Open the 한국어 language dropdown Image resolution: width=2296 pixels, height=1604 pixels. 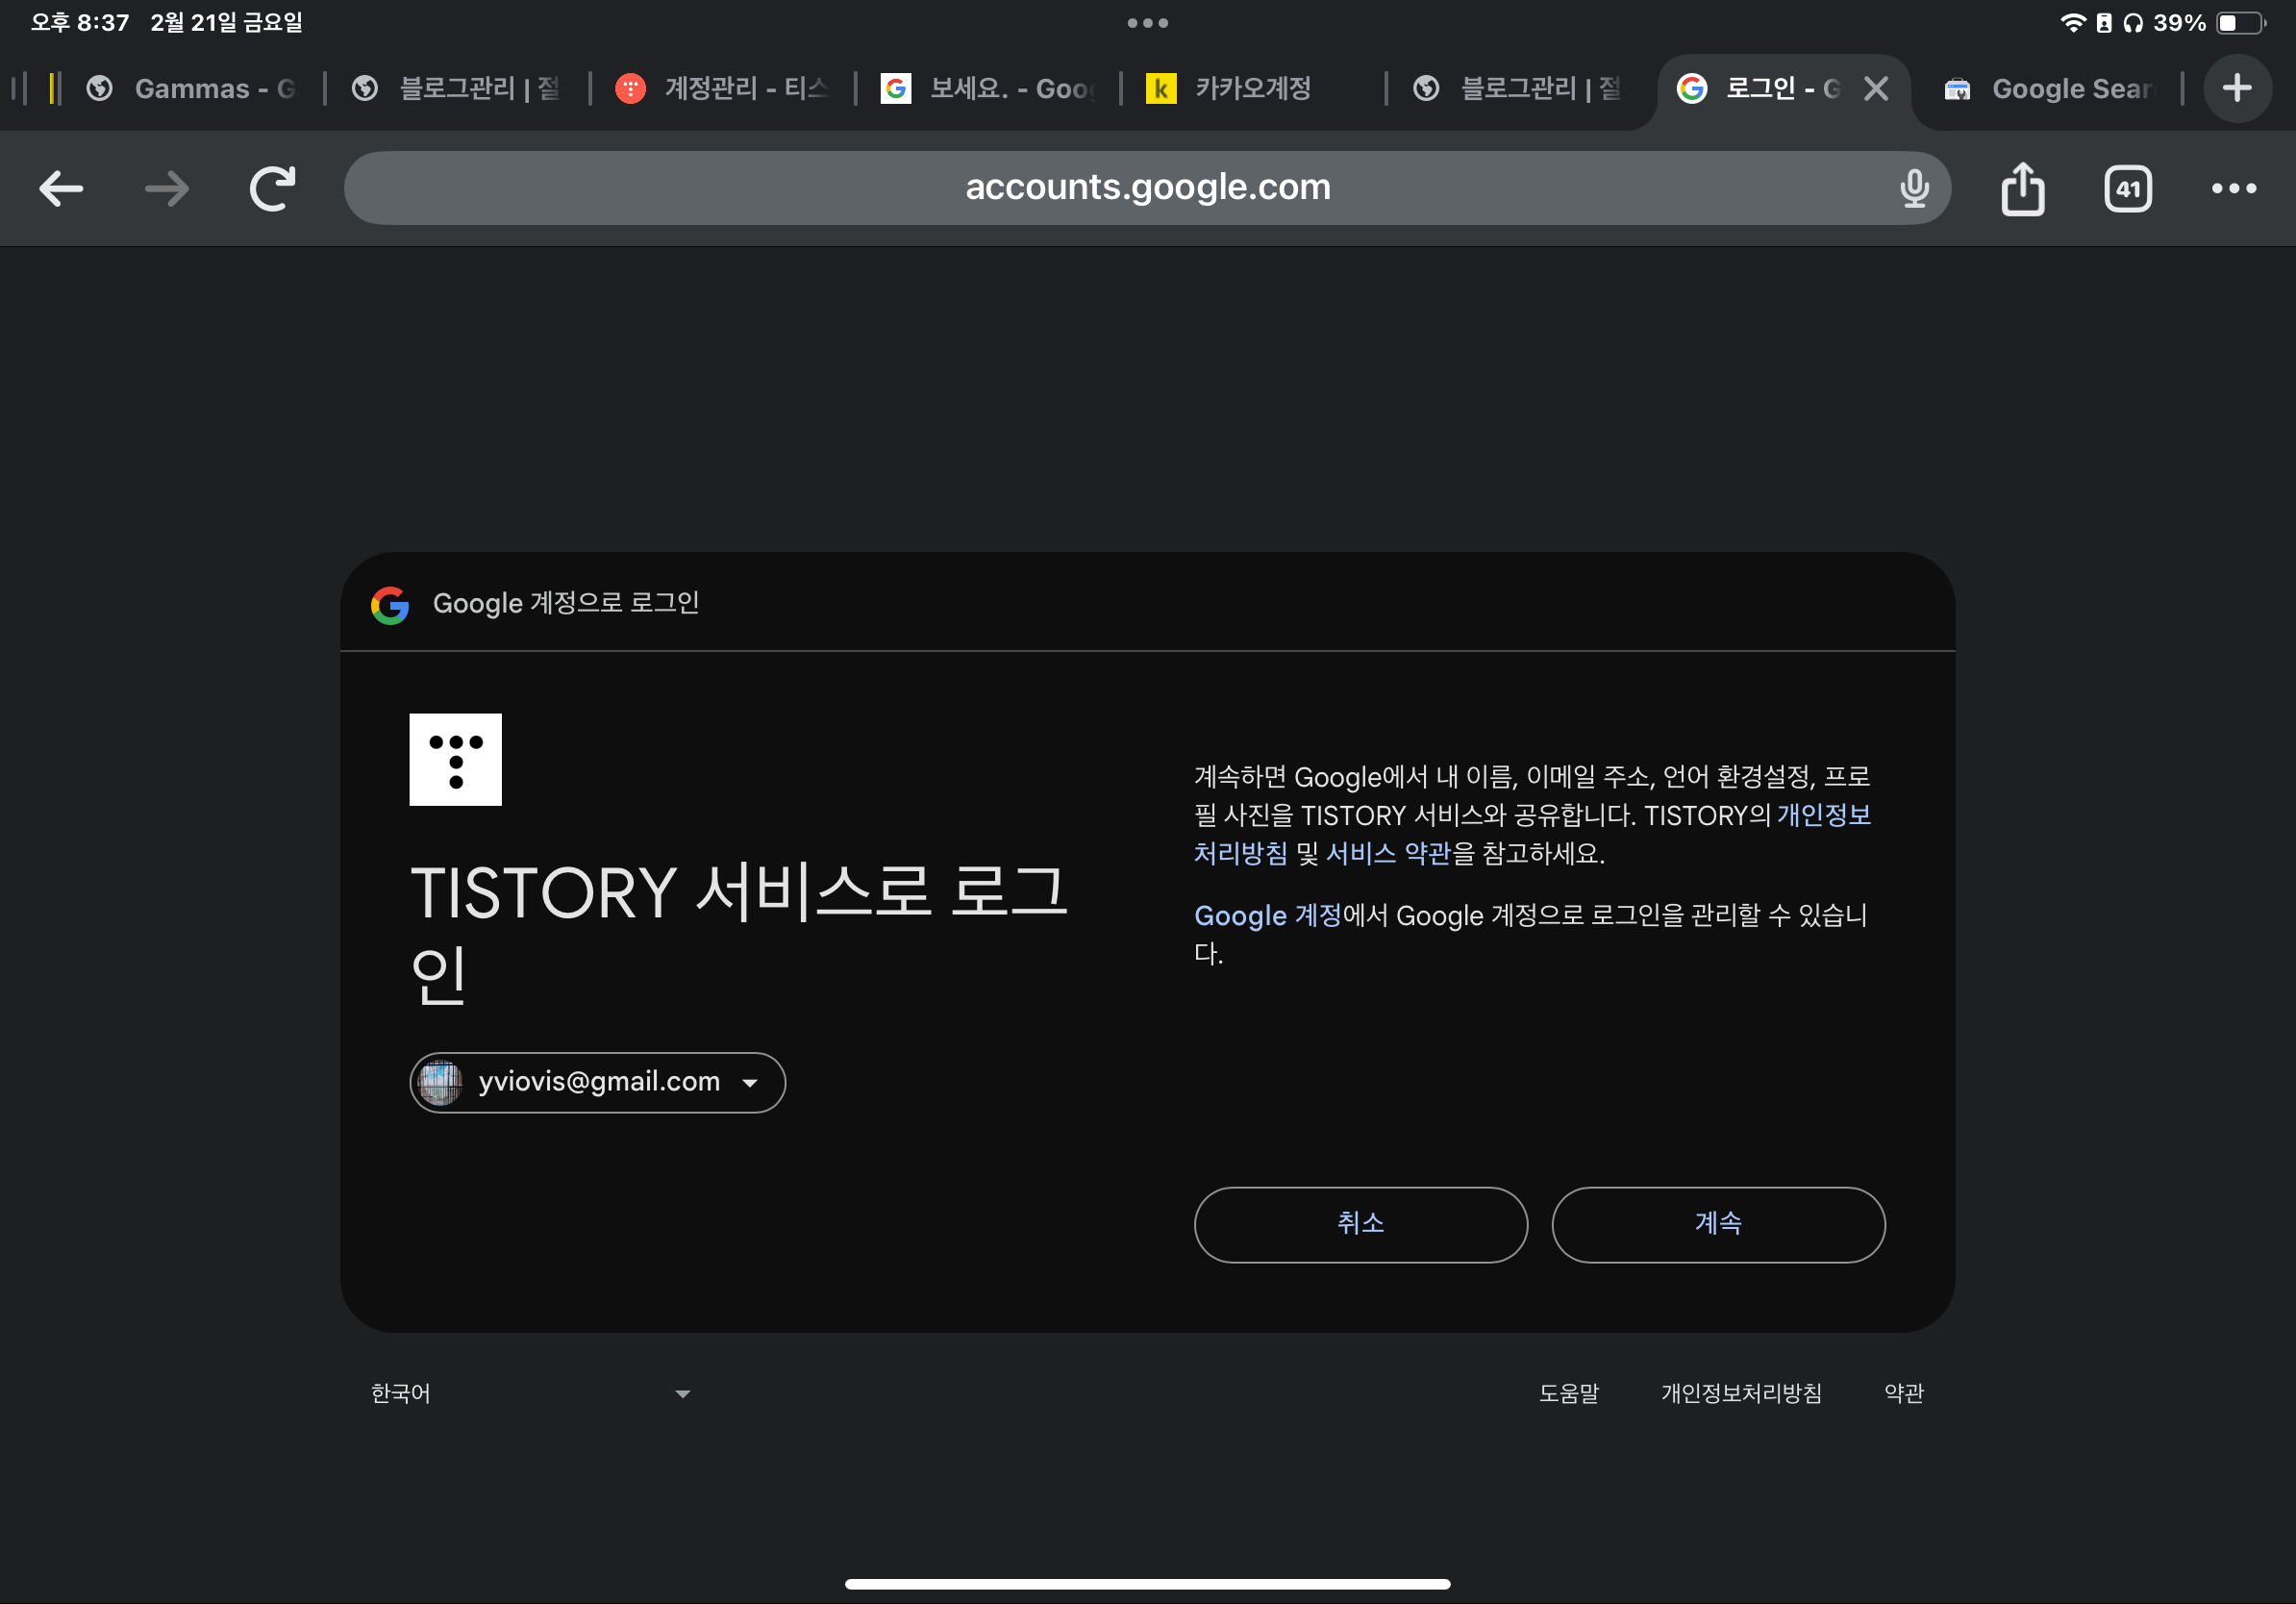pos(530,1393)
